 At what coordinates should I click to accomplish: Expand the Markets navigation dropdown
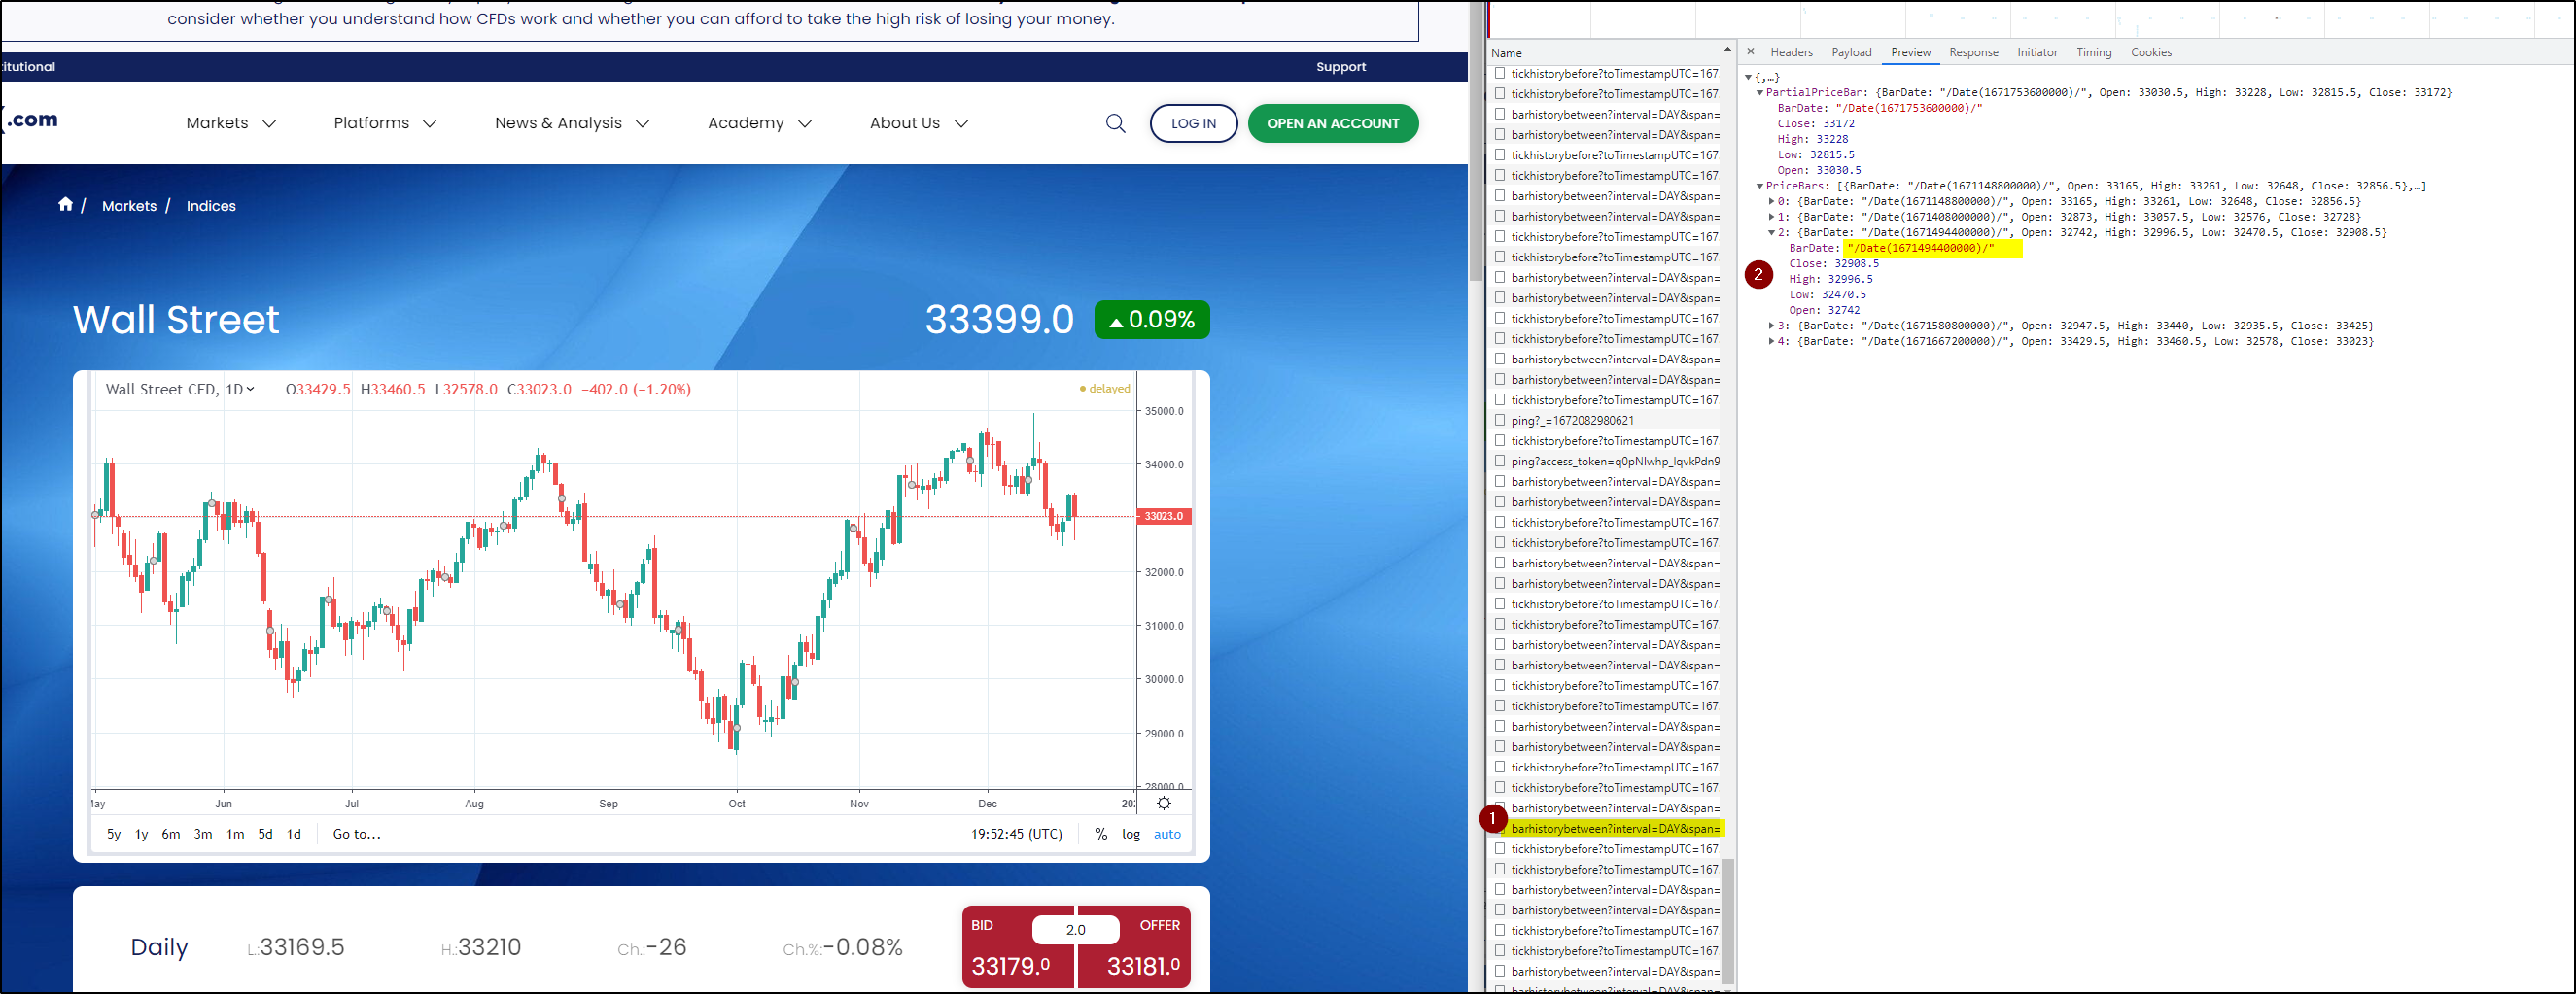point(230,123)
